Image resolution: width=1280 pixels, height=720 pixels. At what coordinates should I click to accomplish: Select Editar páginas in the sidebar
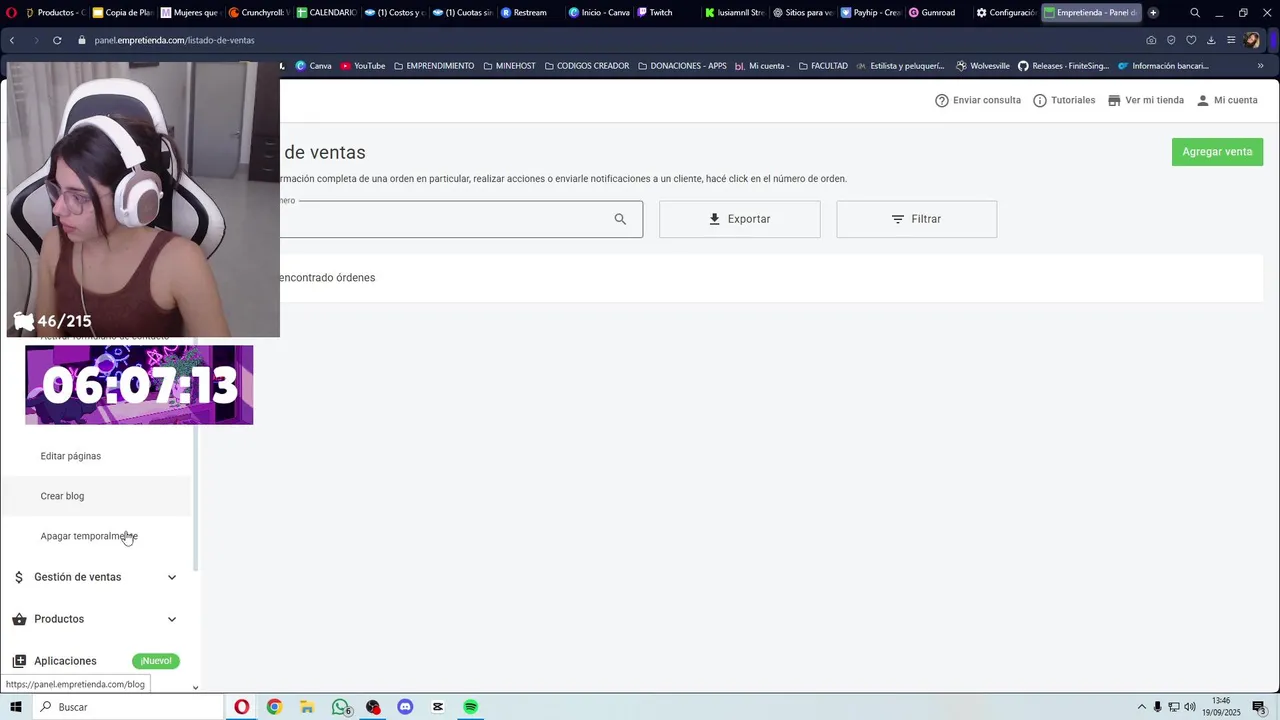70,456
